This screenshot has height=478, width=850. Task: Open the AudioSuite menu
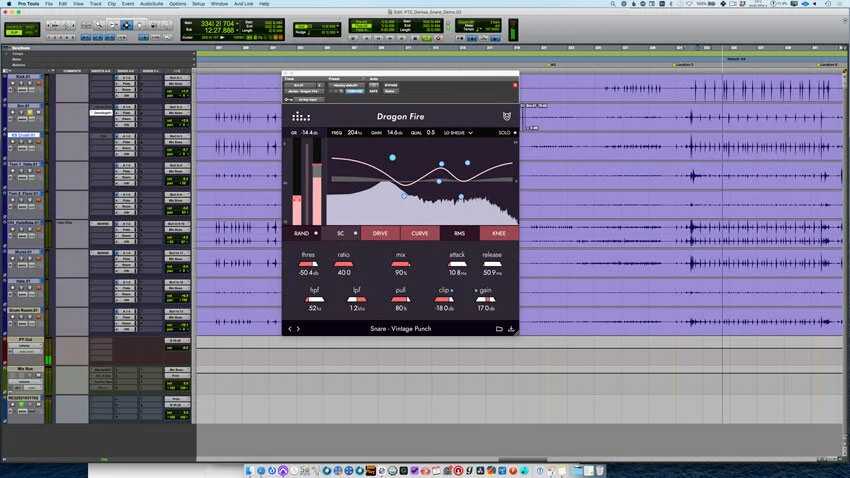pos(151,4)
